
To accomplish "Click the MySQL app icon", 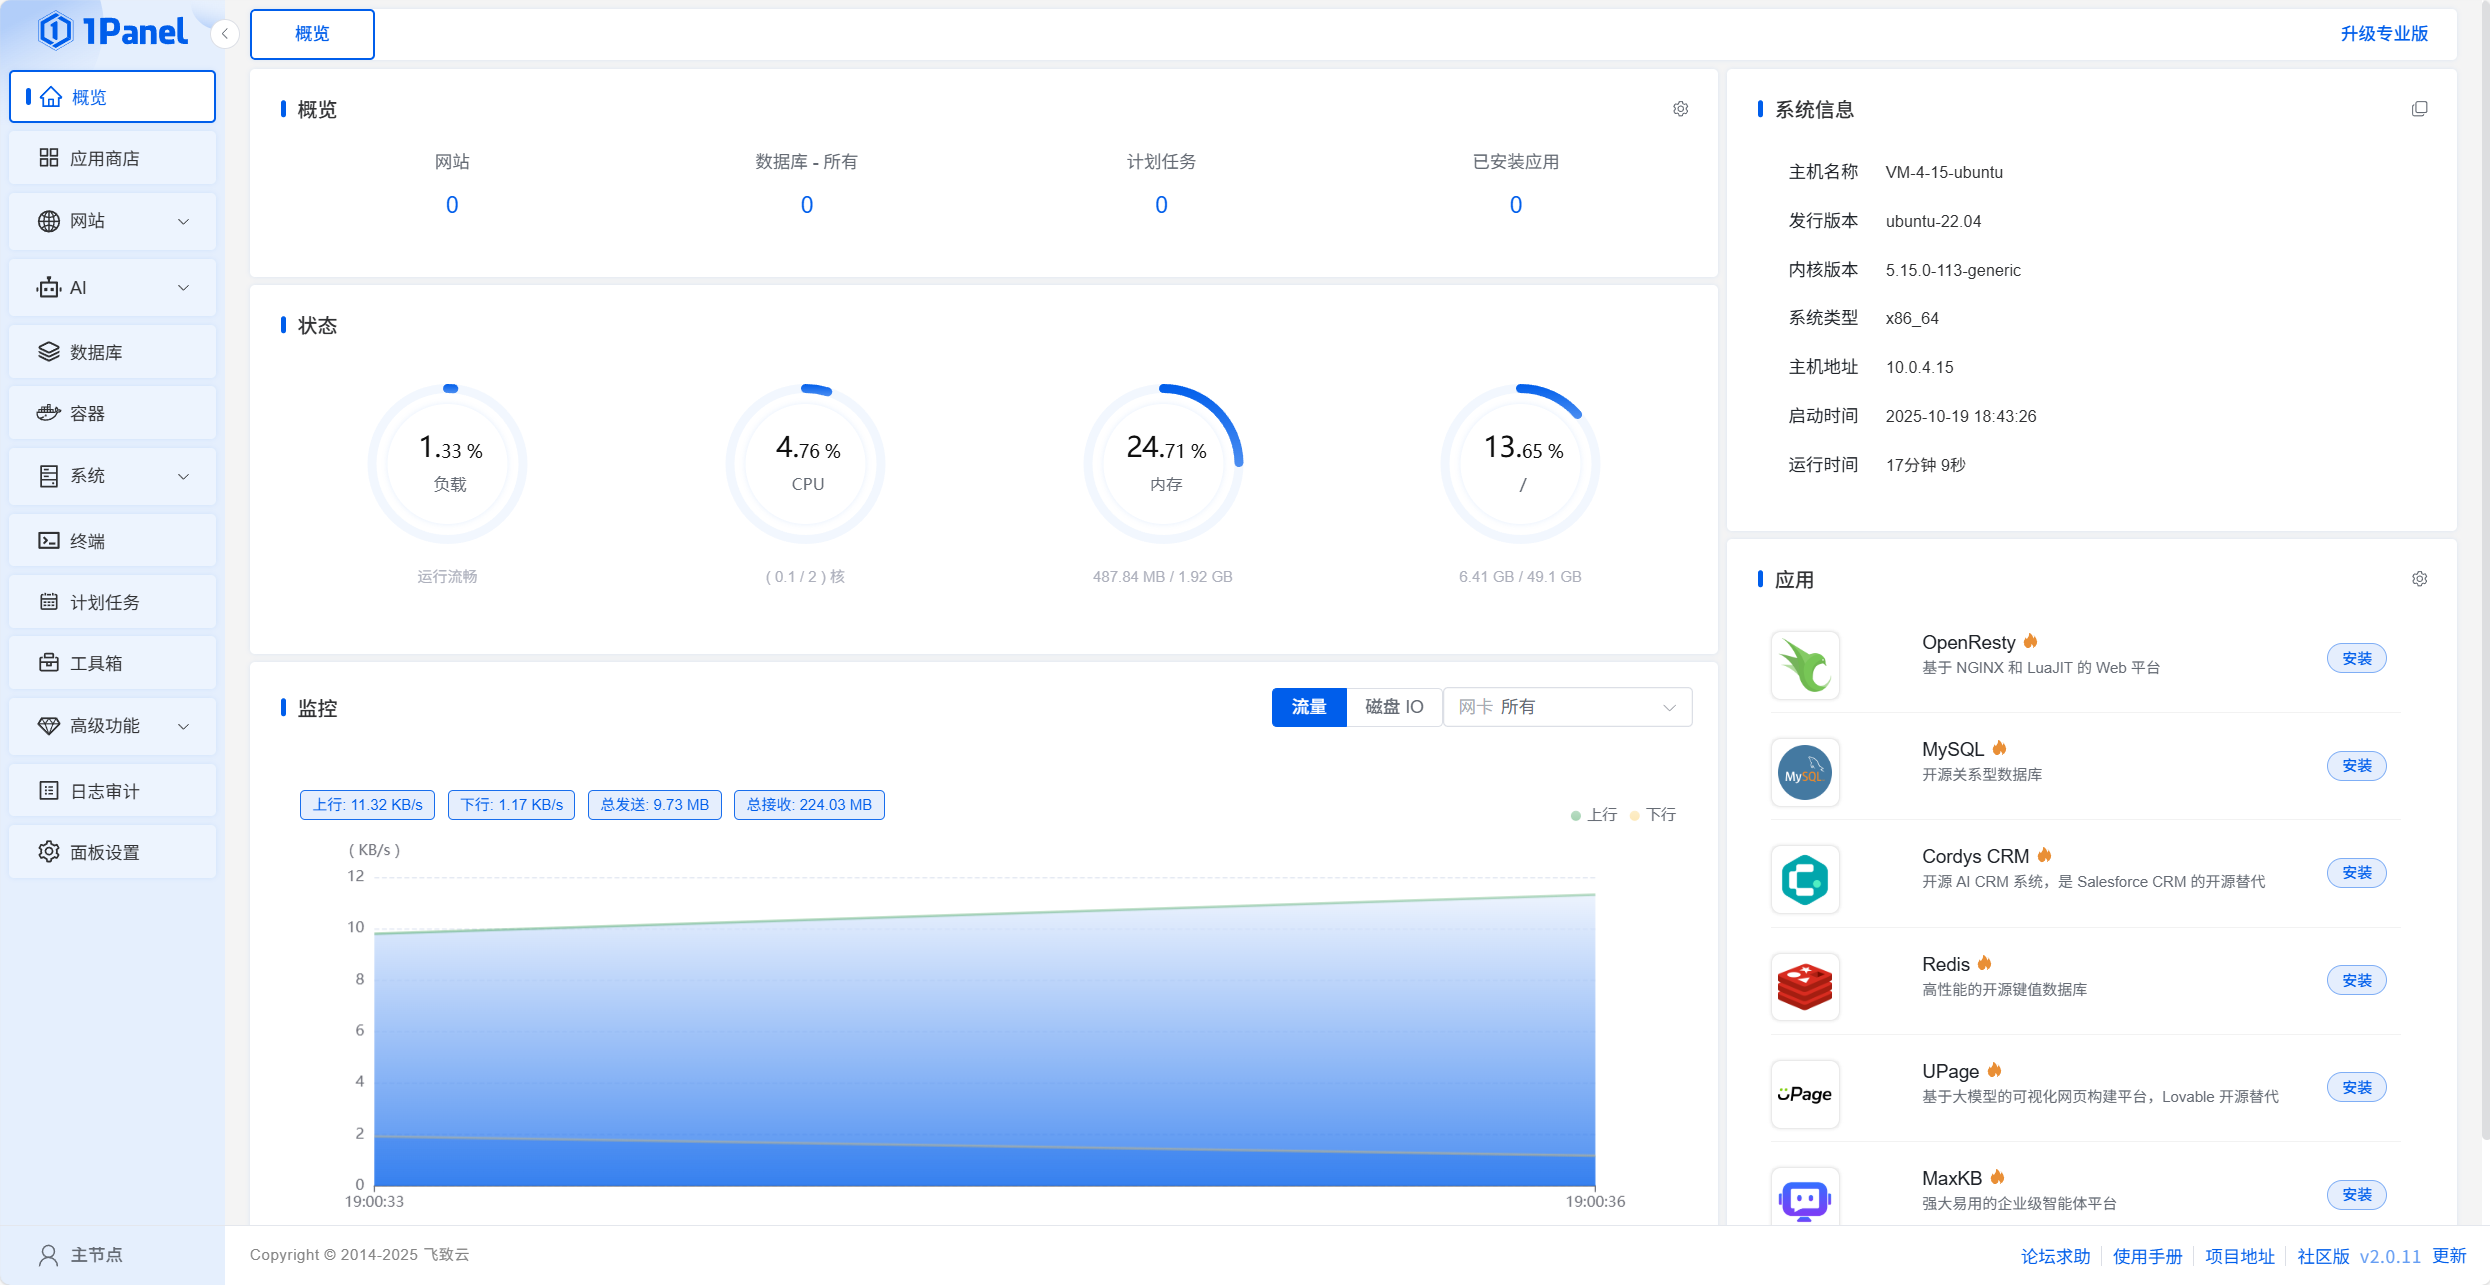I will (1805, 772).
